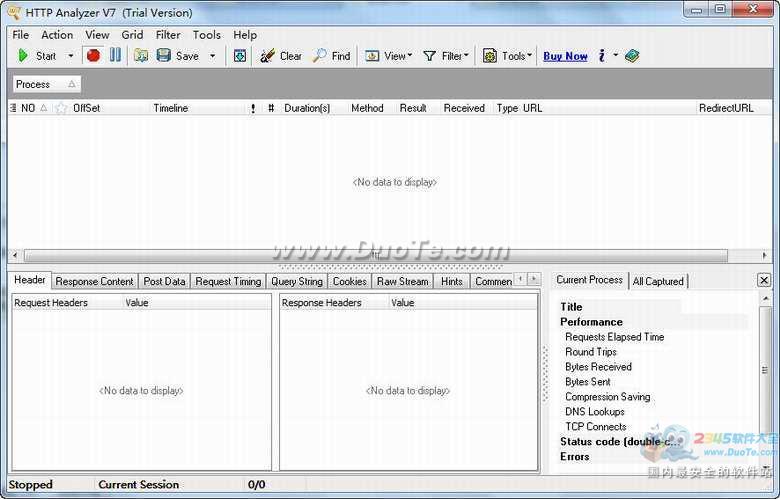This screenshot has width=780, height=499.
Task: Click the Process group-by box
Action: click(x=46, y=84)
